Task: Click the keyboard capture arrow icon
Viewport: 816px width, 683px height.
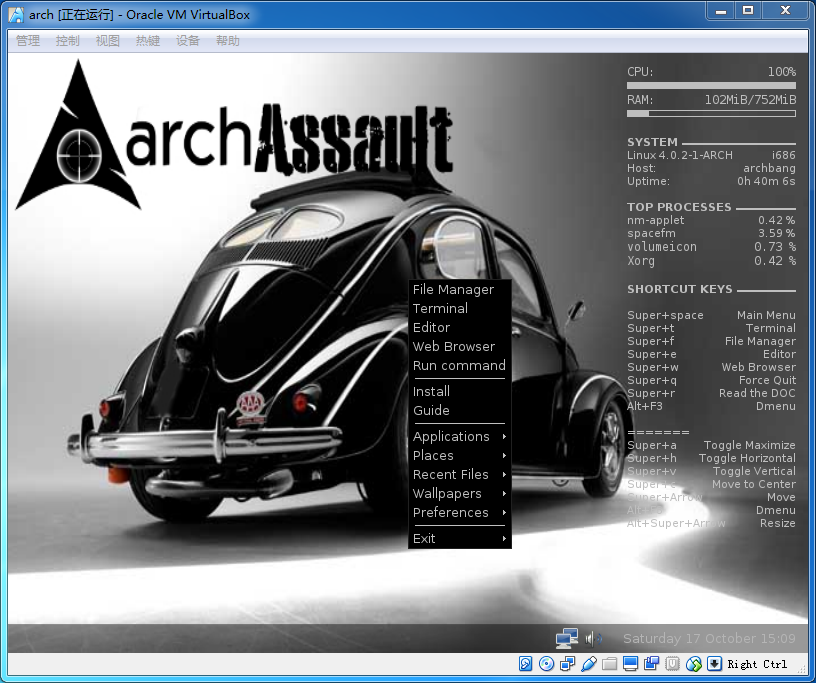Action: [x=715, y=664]
